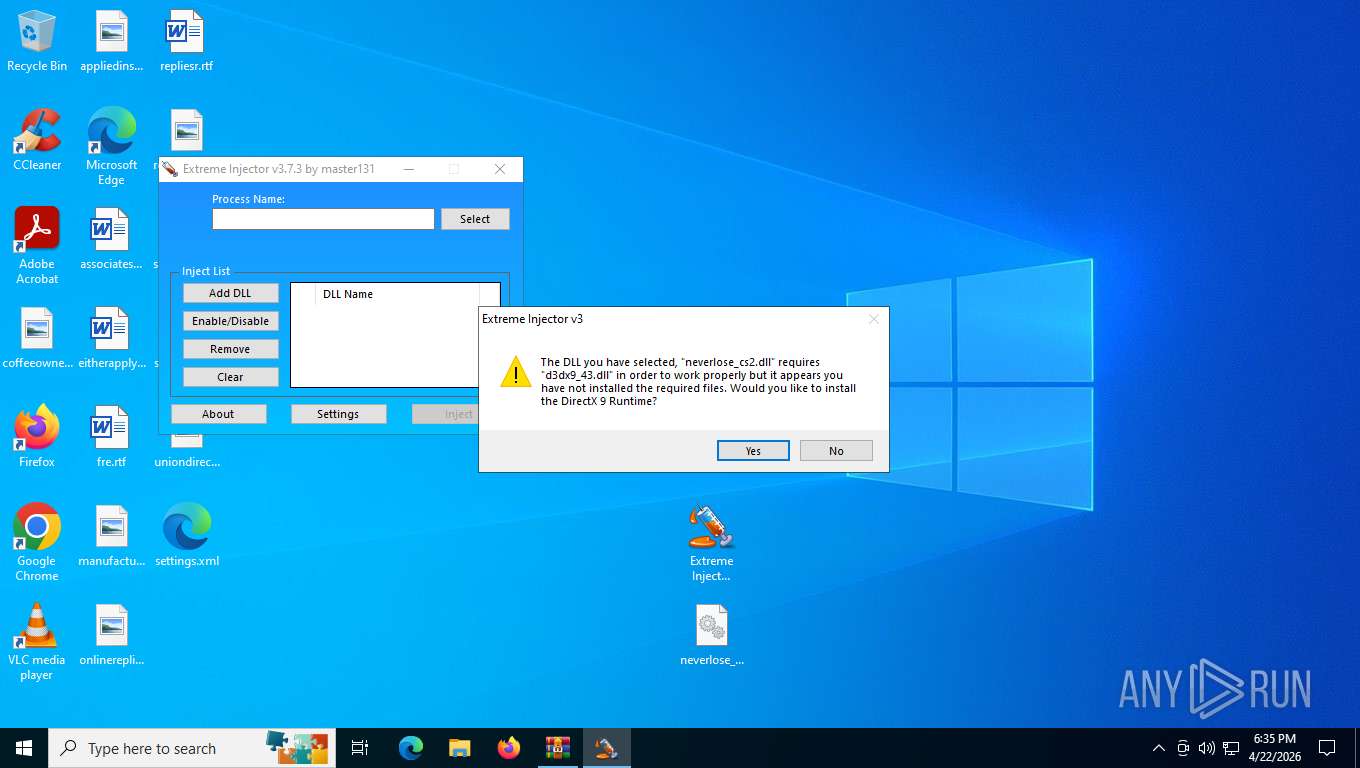This screenshot has width=1360, height=768.
Task: Open the onlinerepli image file icon
Action: click(111, 635)
